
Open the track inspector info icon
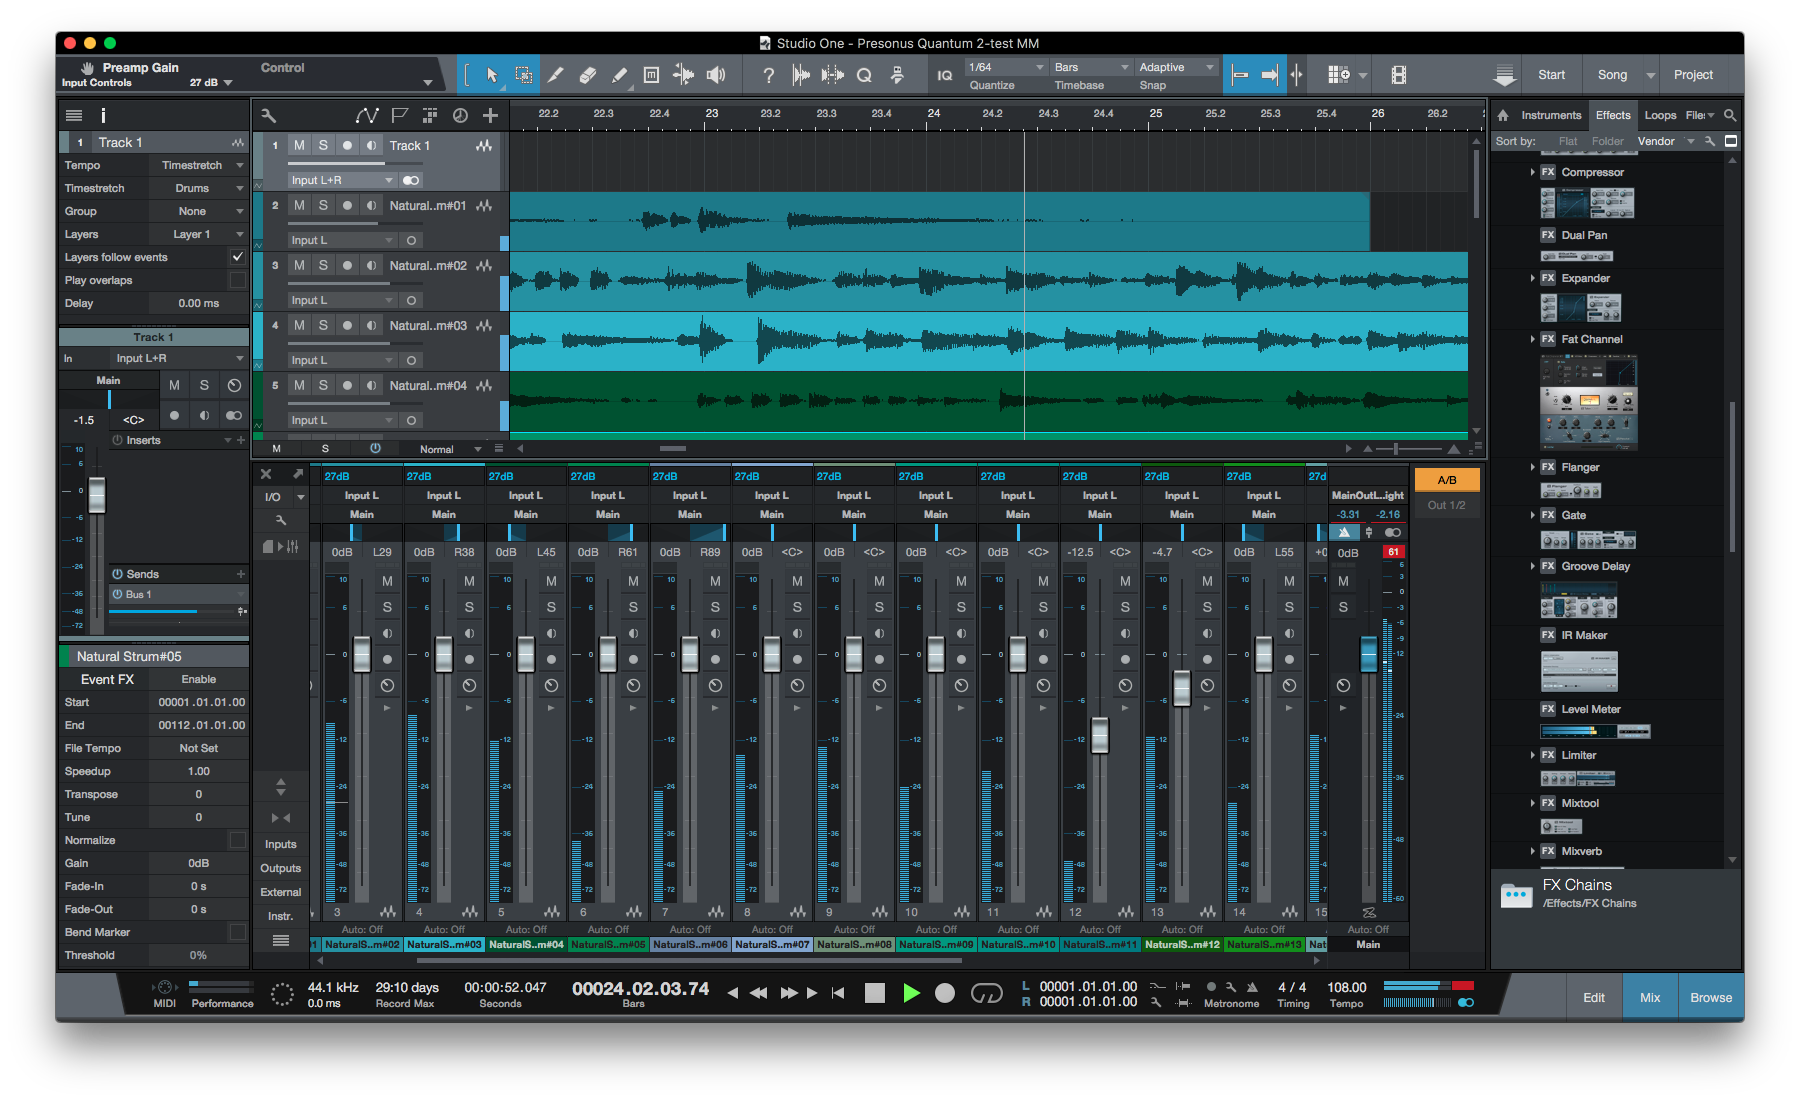(x=103, y=116)
